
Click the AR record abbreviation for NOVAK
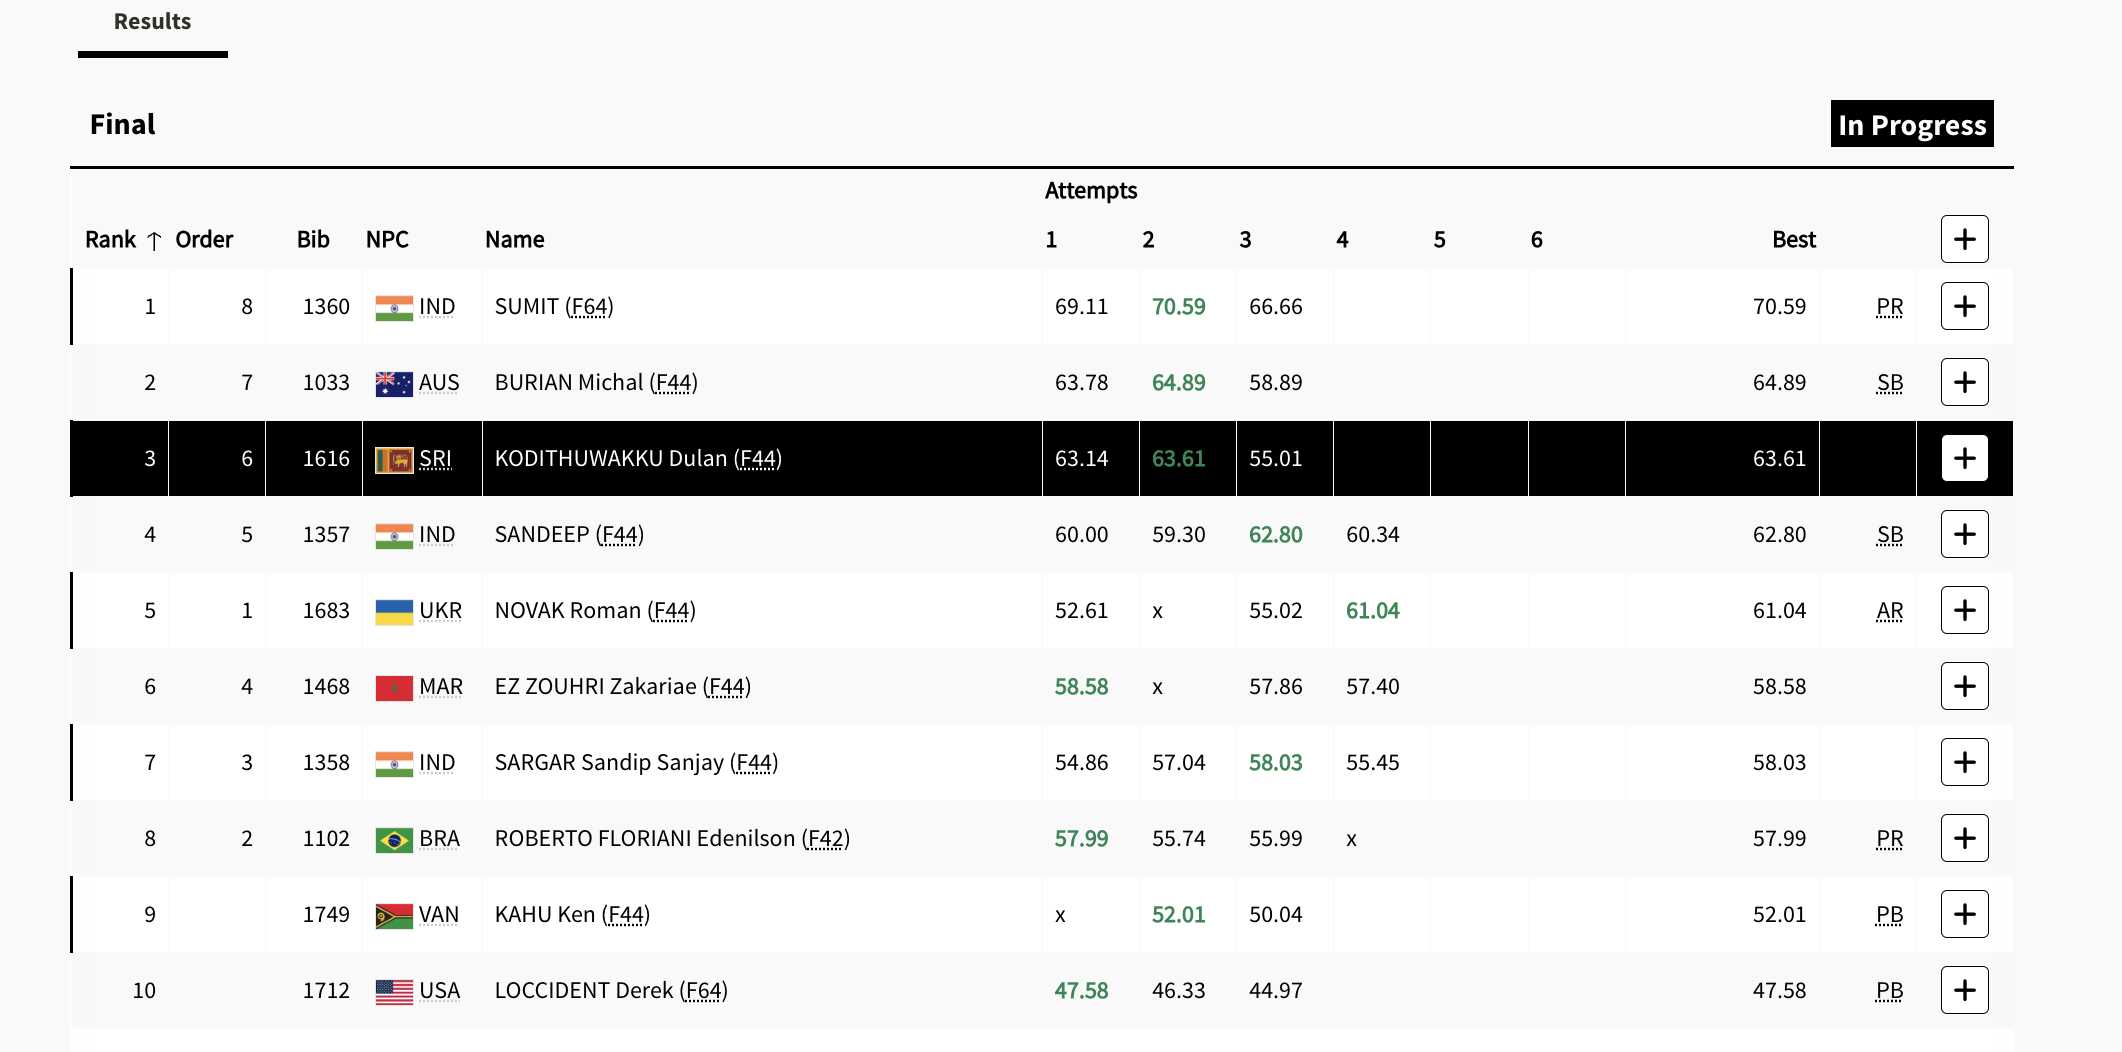point(1889,611)
